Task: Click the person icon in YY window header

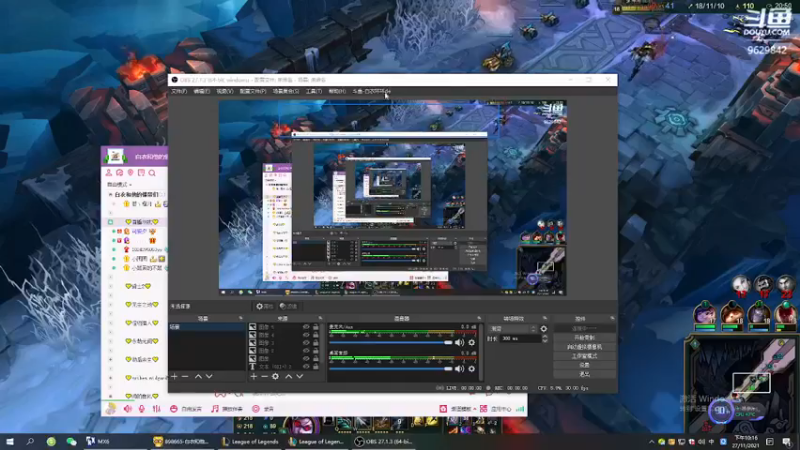Action: point(109,173)
